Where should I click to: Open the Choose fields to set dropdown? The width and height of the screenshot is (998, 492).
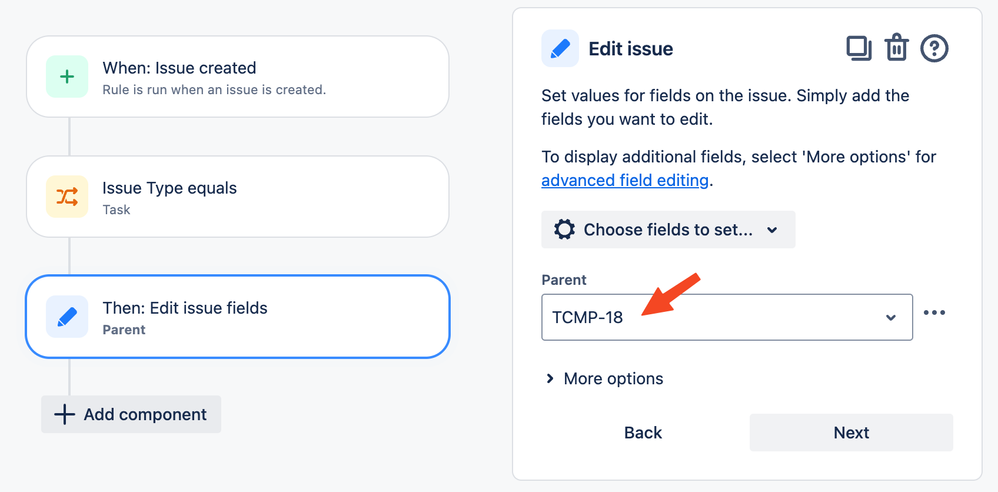pos(668,230)
